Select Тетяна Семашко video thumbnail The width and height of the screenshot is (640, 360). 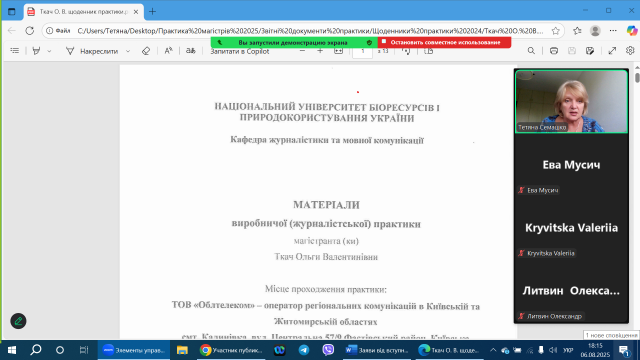coord(571,101)
